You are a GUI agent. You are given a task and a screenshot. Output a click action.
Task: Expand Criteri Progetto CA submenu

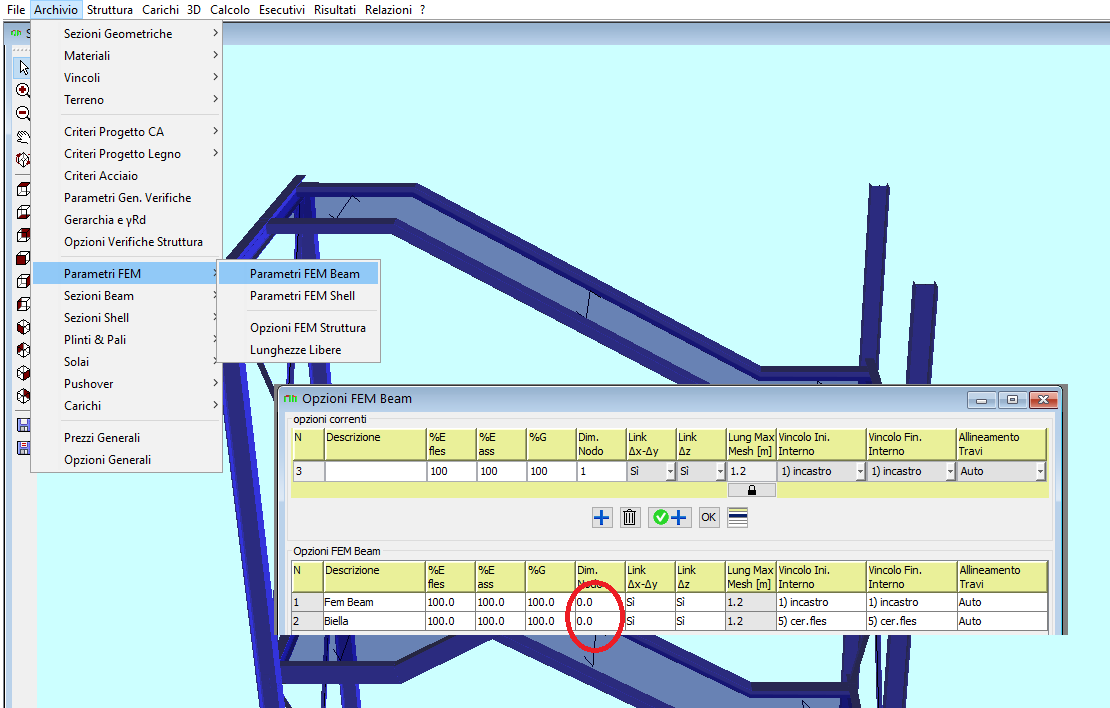pyautogui.click(x=127, y=132)
